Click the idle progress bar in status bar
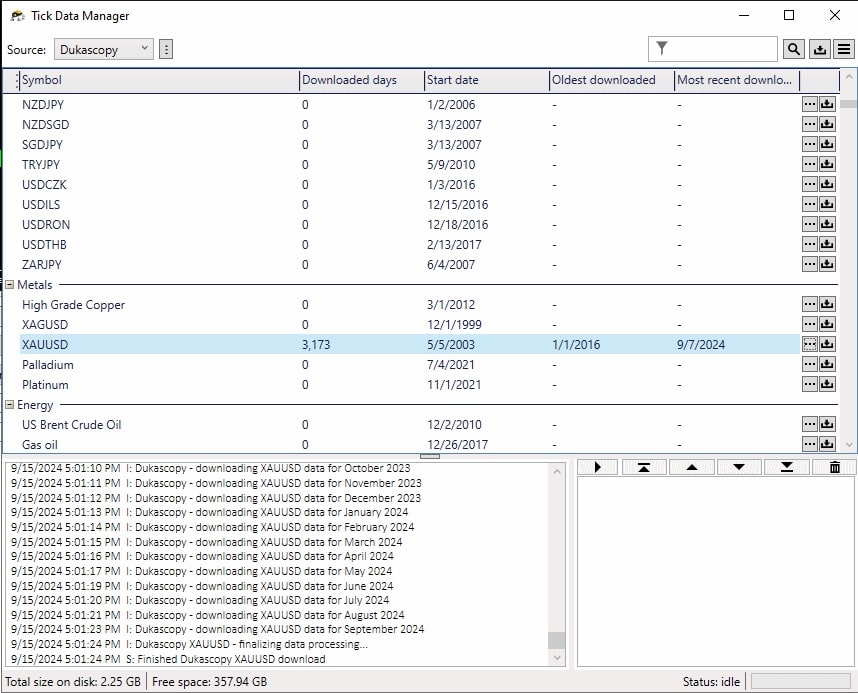The image size is (858, 693). click(800, 682)
